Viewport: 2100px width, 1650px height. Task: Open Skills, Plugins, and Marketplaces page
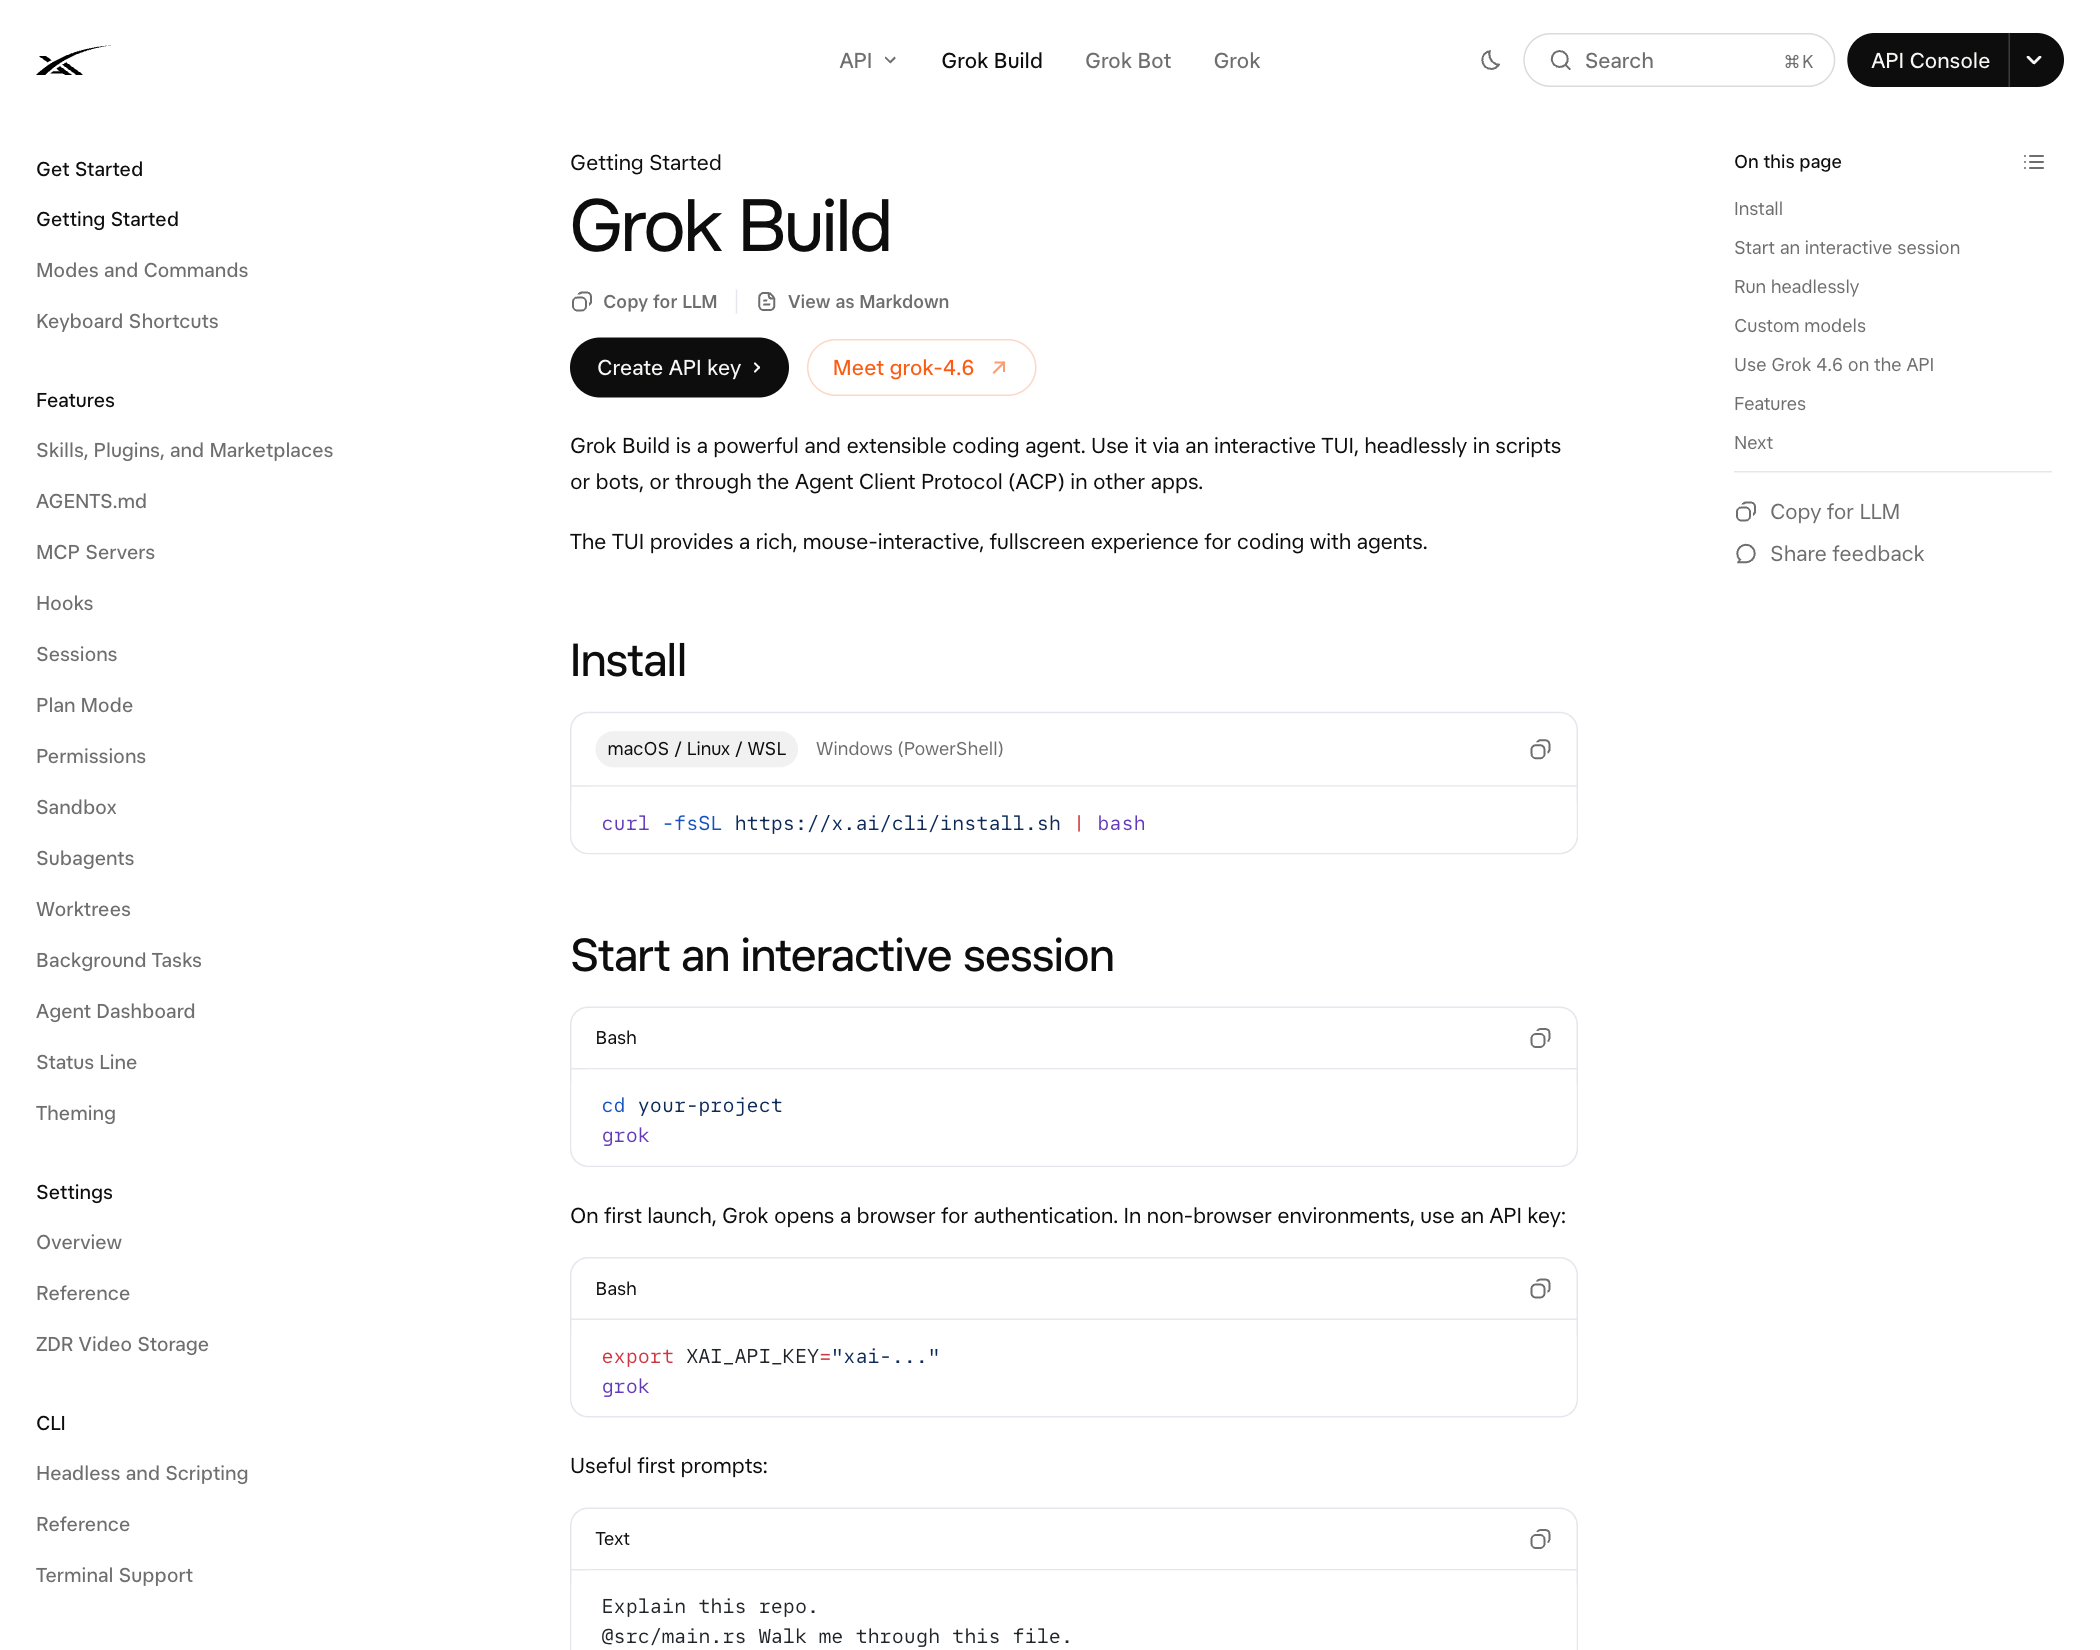(x=184, y=450)
